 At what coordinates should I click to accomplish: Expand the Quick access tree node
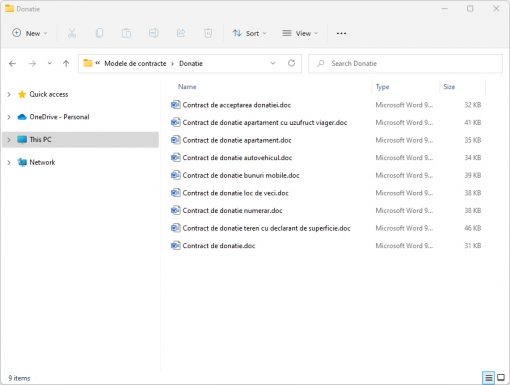(x=9, y=95)
